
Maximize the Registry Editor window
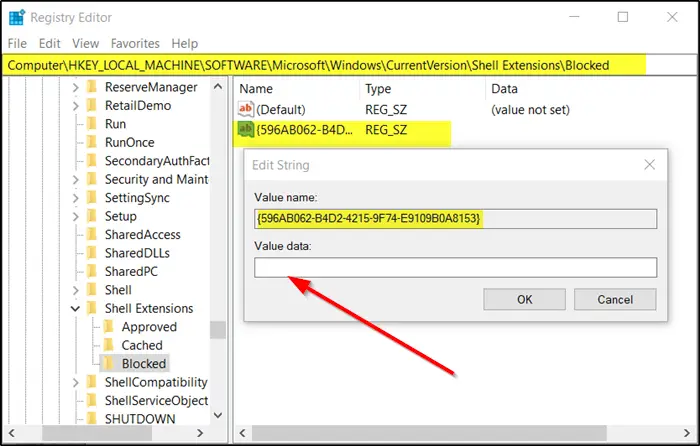pos(623,17)
